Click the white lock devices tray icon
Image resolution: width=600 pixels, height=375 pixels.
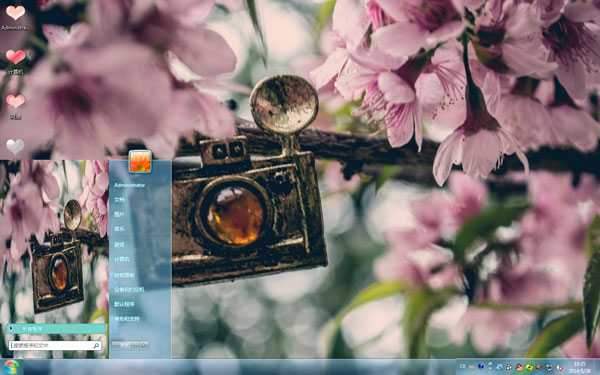[509, 367]
